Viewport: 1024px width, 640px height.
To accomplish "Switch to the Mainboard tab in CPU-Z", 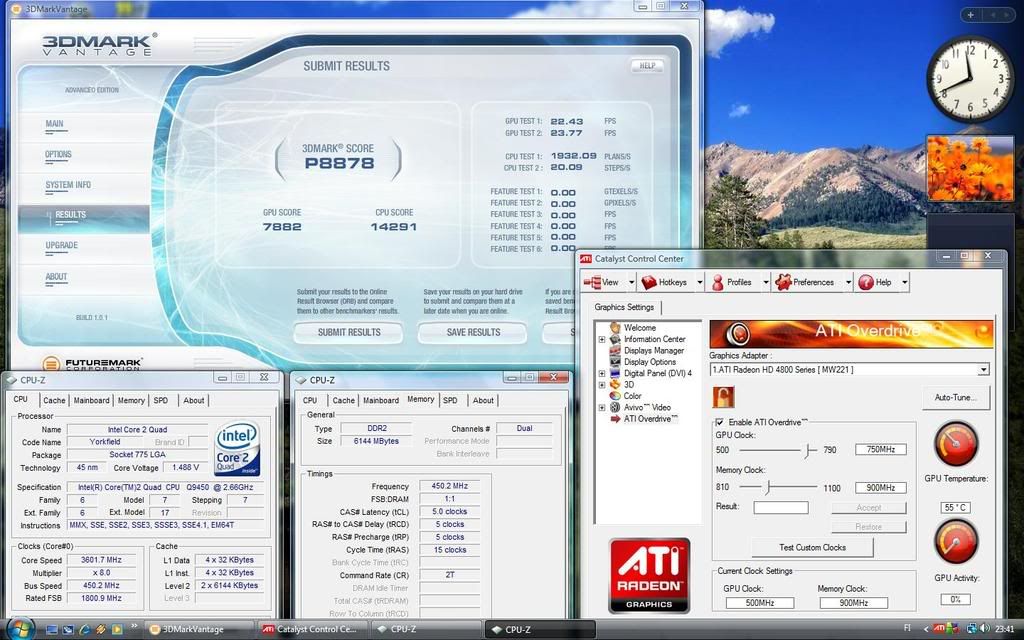I will (x=91, y=400).
